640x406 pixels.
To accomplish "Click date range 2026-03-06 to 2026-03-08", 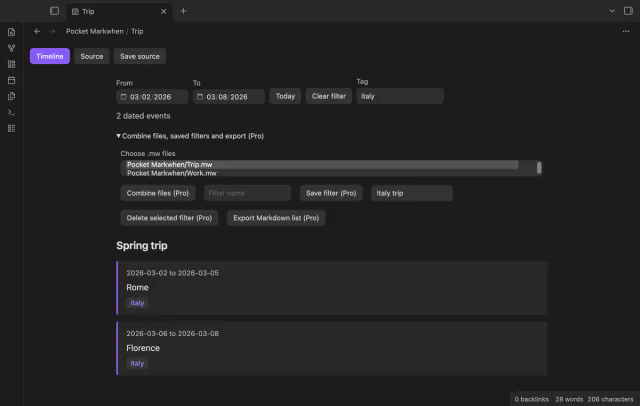I will click(x=172, y=333).
